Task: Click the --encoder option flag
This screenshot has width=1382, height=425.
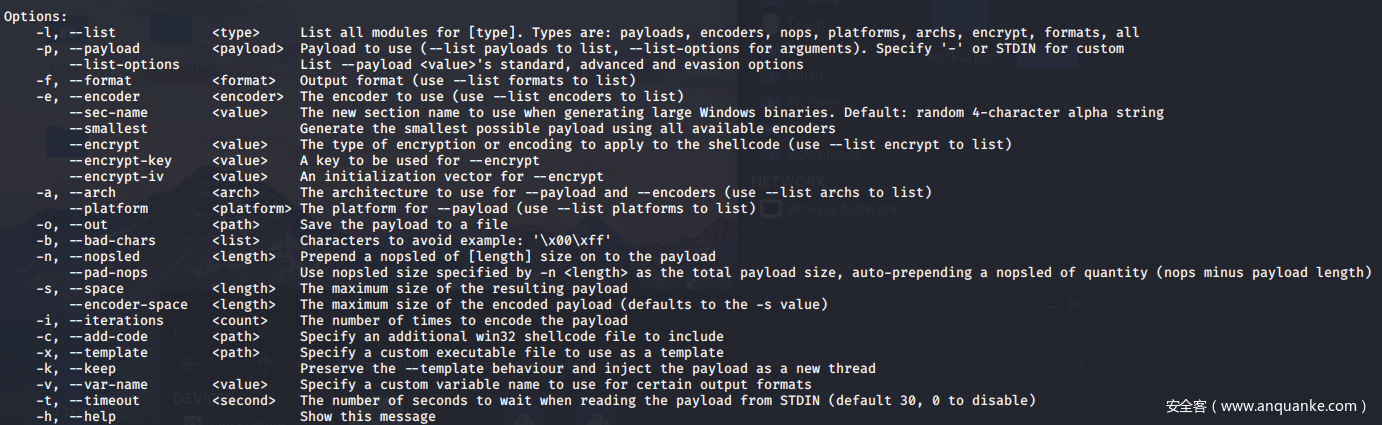Action: pyautogui.click(x=104, y=96)
